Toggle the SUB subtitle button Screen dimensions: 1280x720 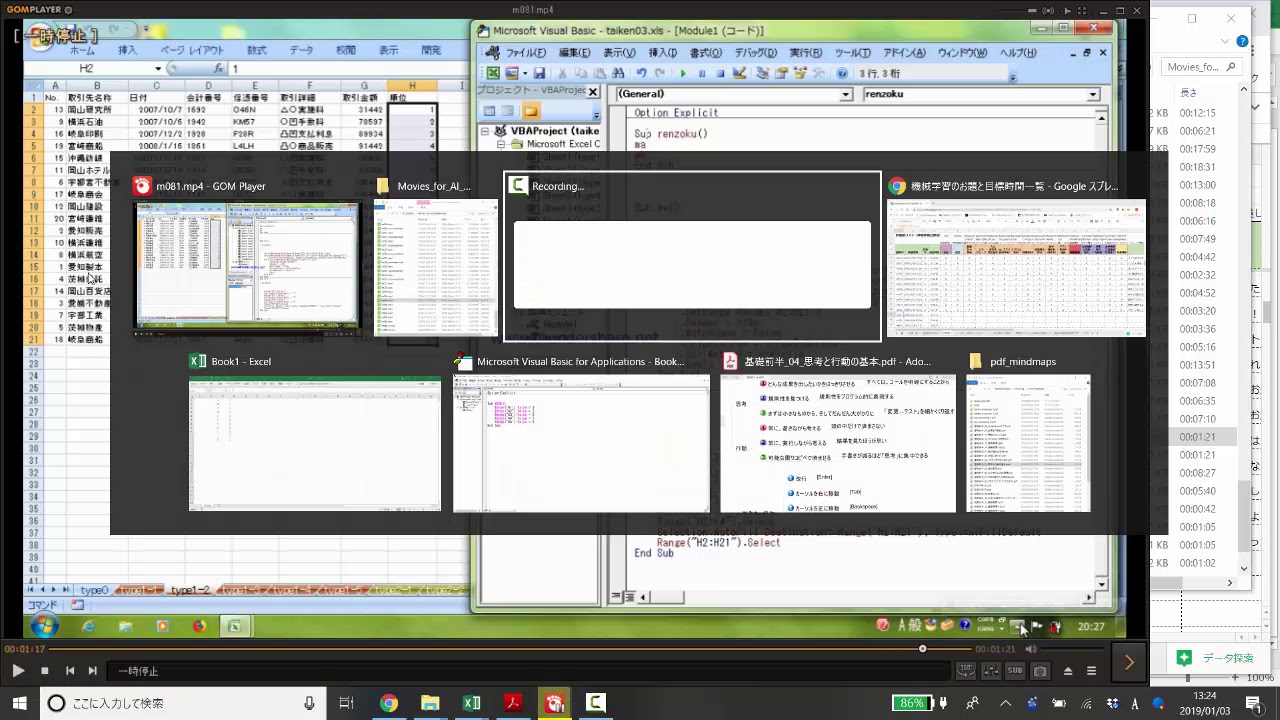(x=1015, y=671)
